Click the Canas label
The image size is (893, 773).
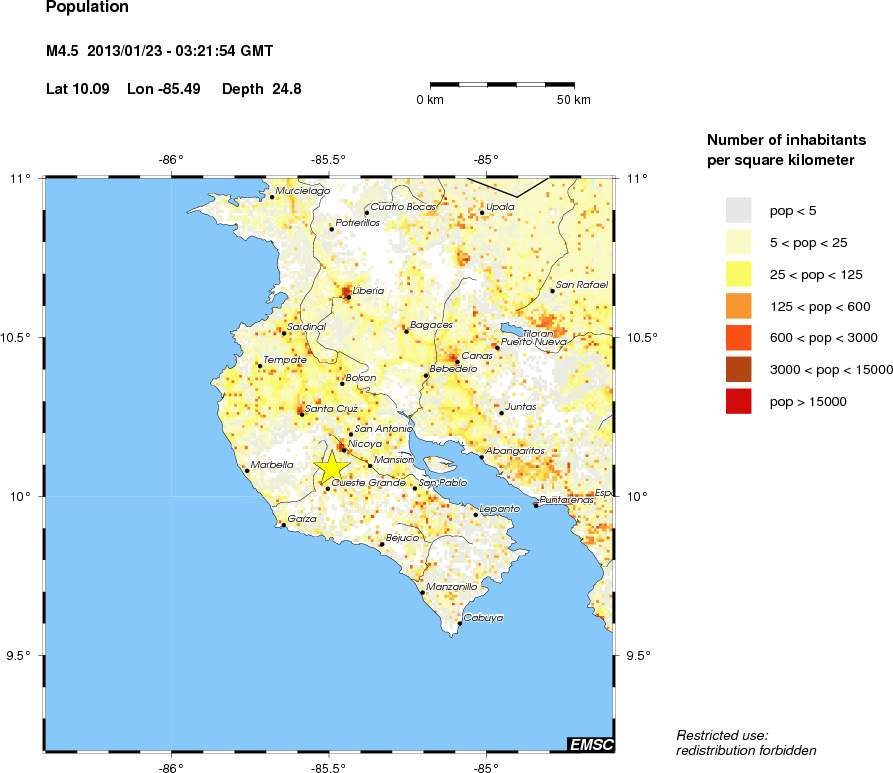pos(477,355)
